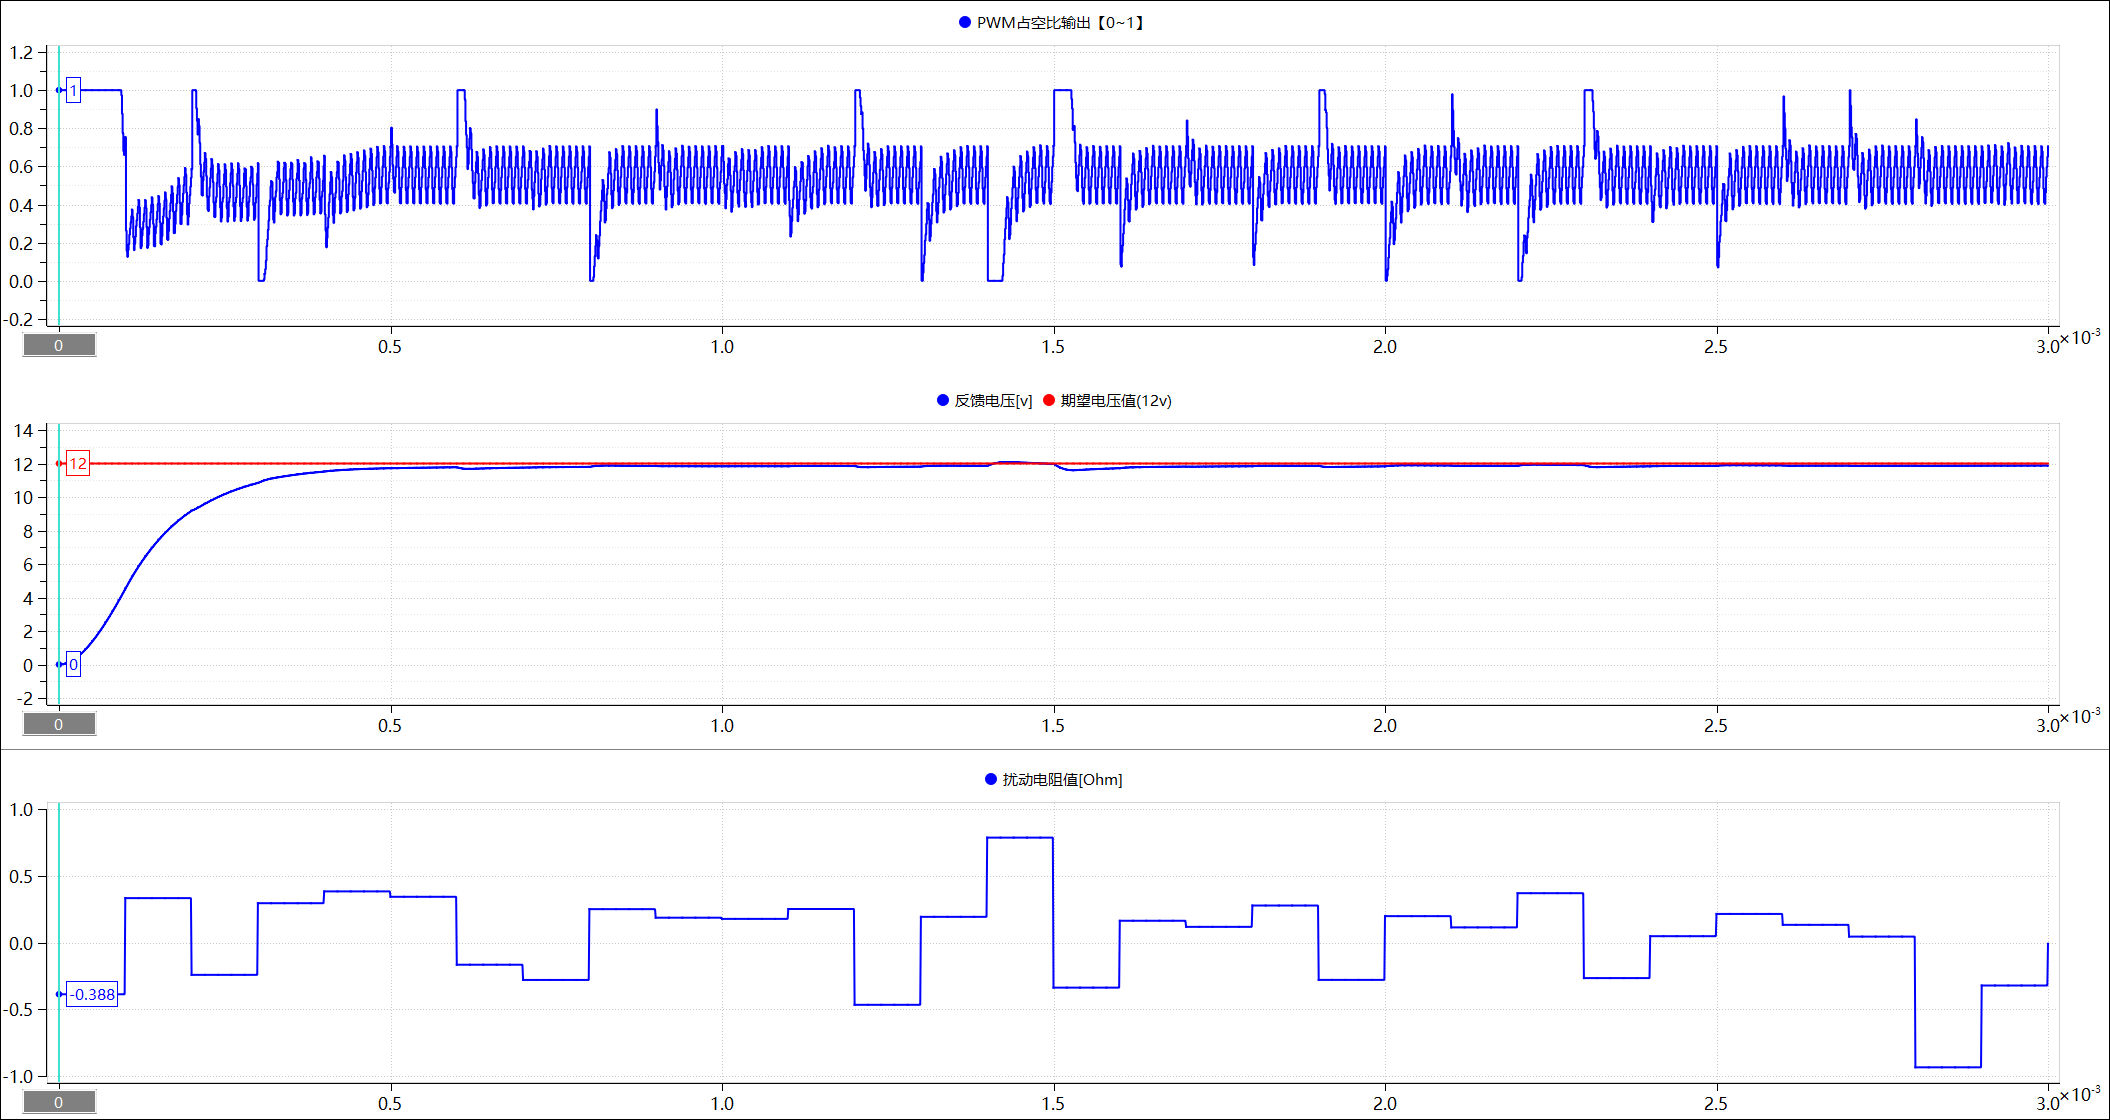
Task: Click highest step plateau in resistance plot
Action: coord(1019,838)
